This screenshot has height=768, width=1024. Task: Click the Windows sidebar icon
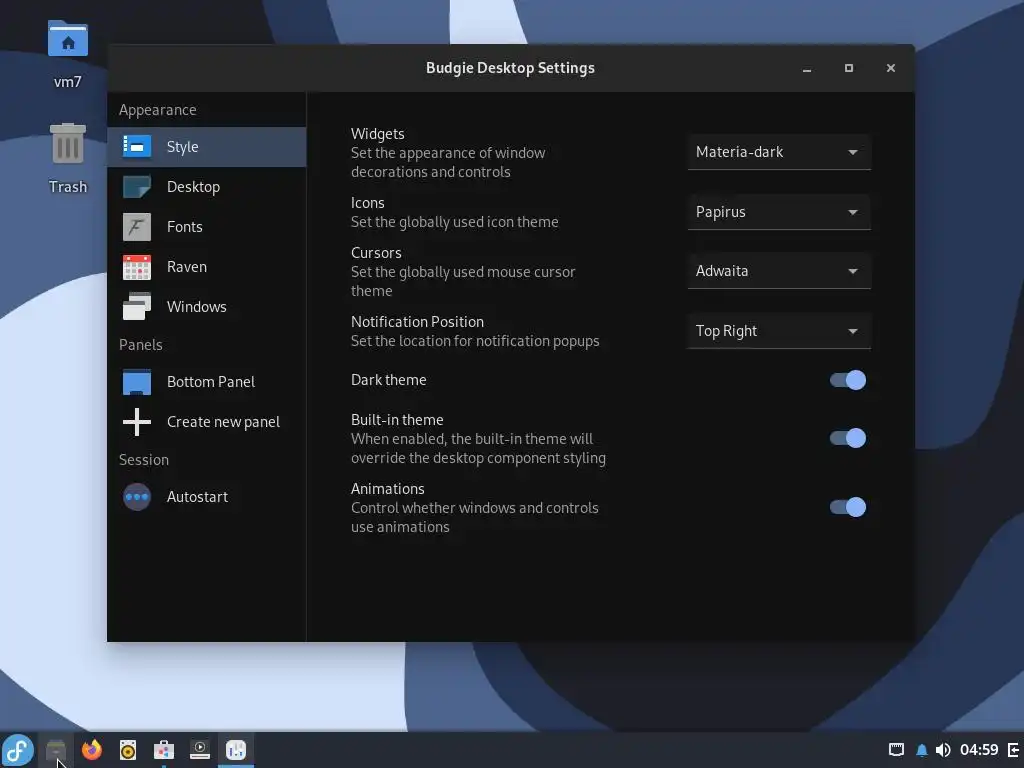(137, 306)
